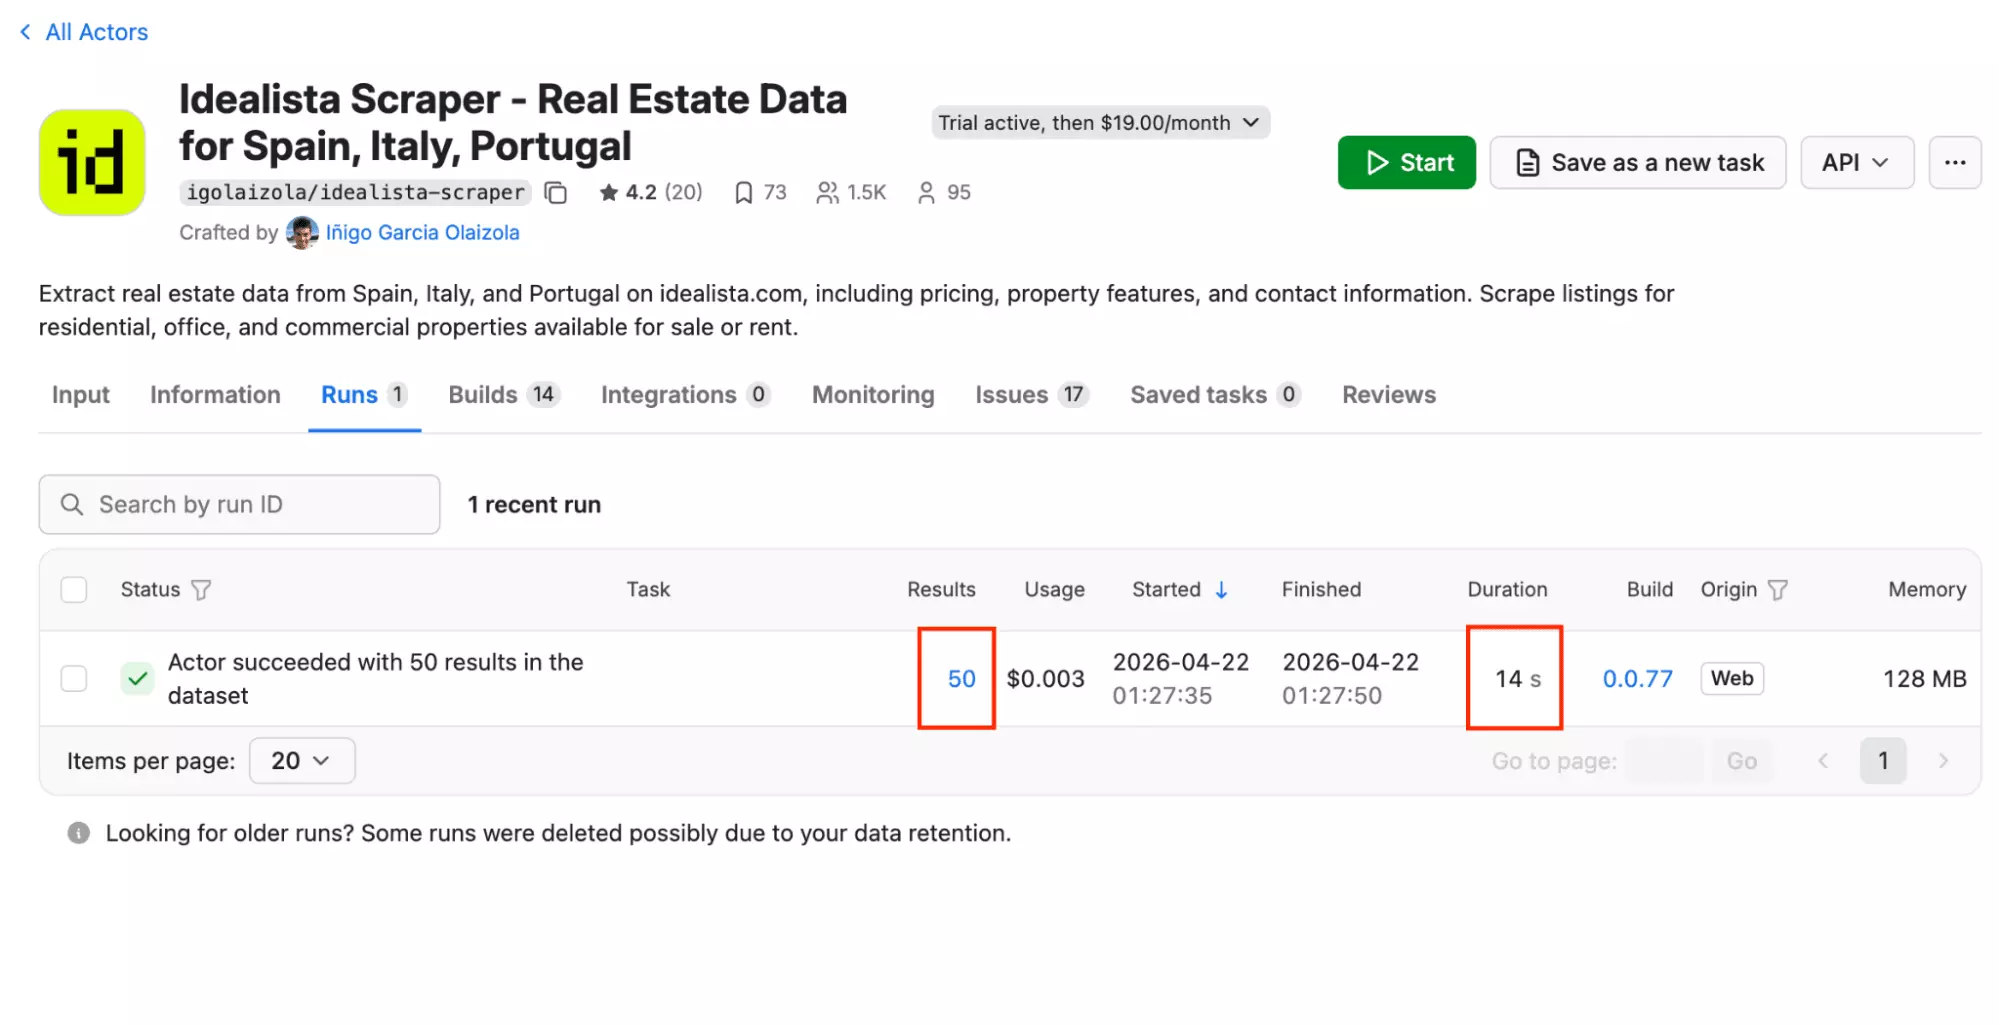Open the Issues tab
Image resolution: width=1999 pixels, height=1026 pixels.
pyautogui.click(x=1030, y=395)
